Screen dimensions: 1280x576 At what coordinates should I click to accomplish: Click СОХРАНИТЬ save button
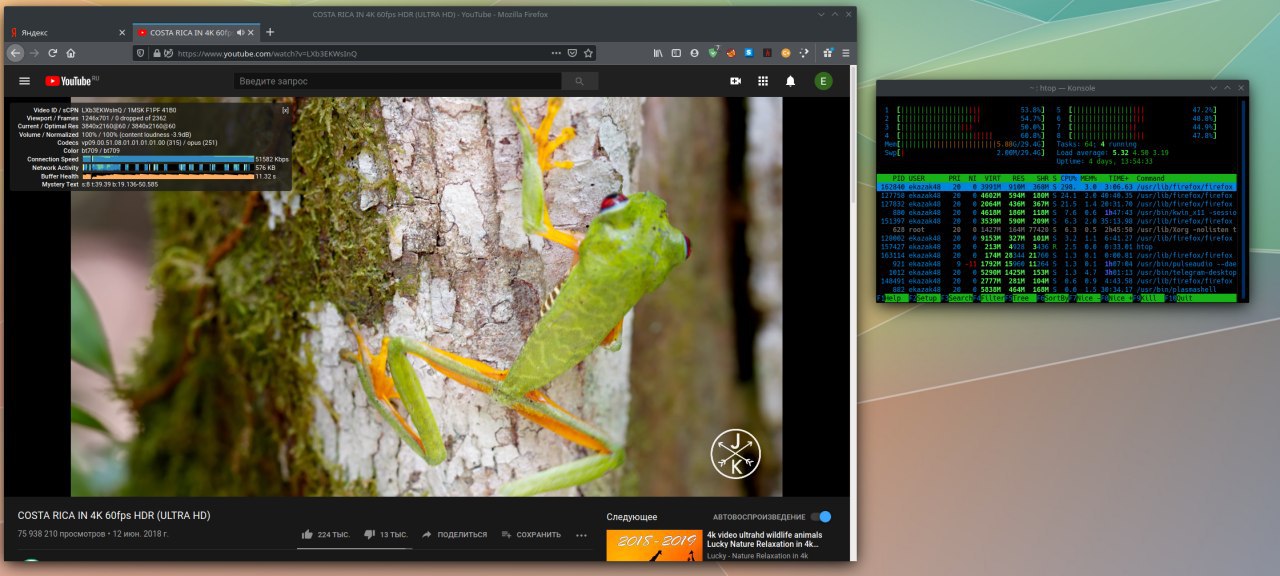coord(531,535)
